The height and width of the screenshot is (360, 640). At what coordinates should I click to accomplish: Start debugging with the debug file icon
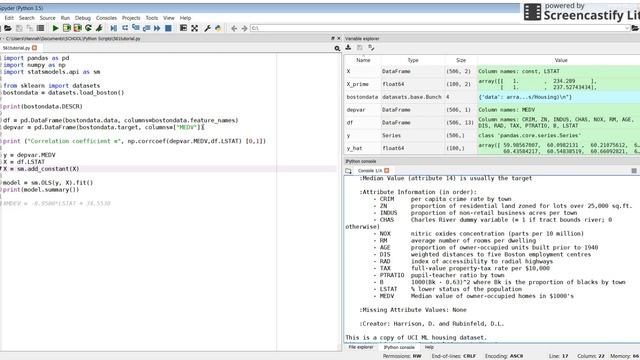click(114, 28)
